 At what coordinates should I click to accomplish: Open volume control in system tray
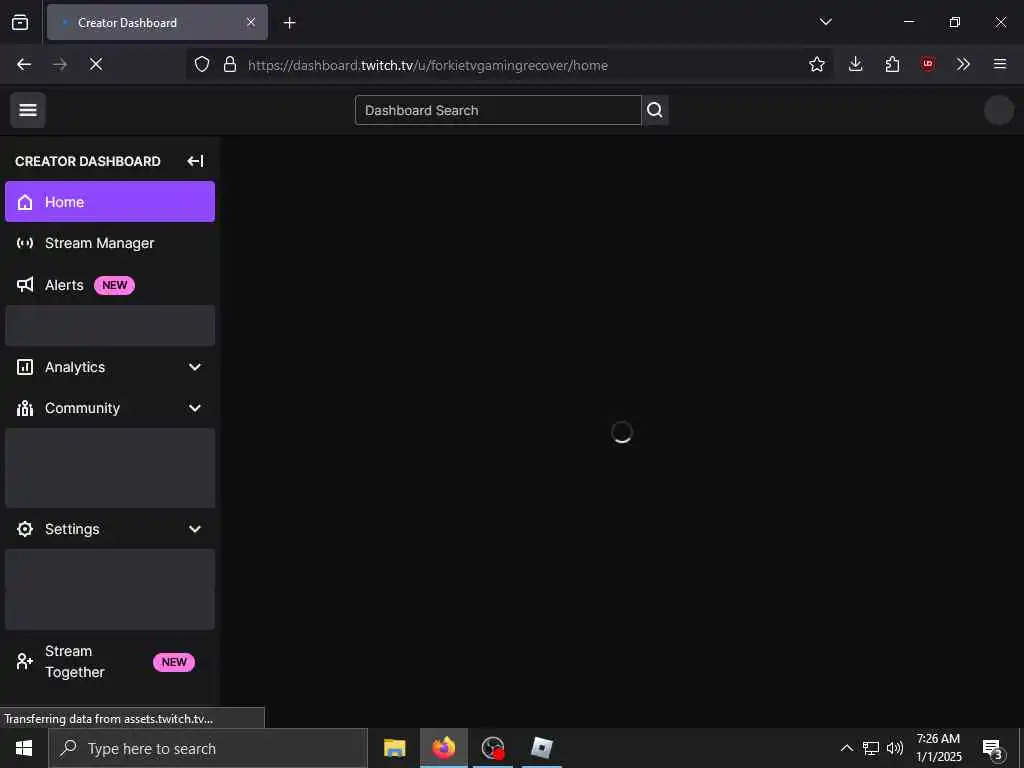[895, 748]
